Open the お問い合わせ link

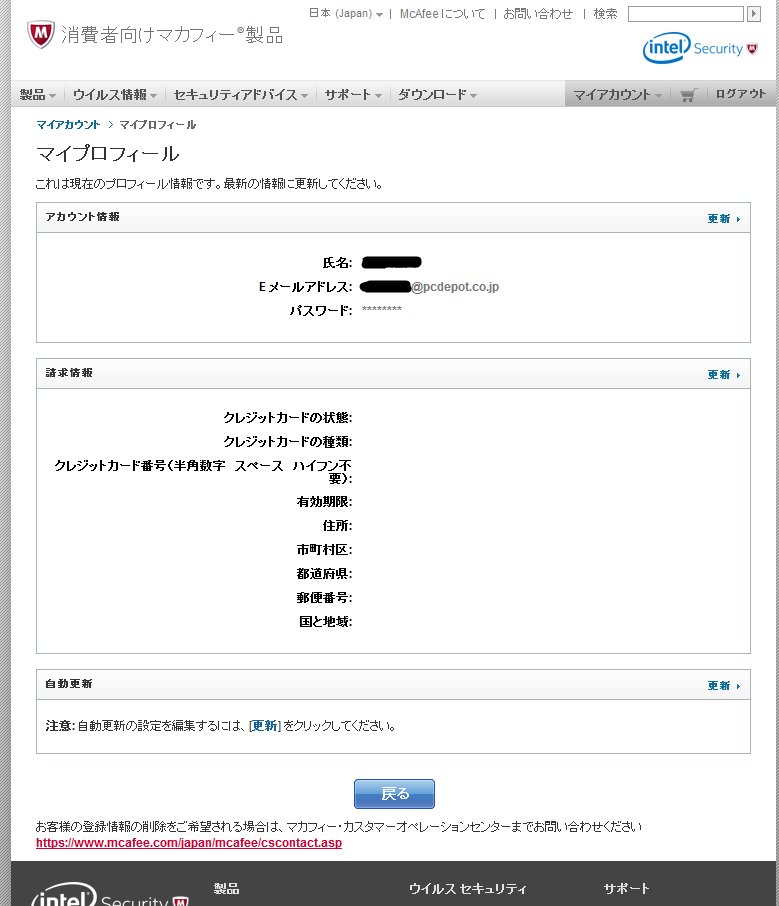click(x=537, y=13)
